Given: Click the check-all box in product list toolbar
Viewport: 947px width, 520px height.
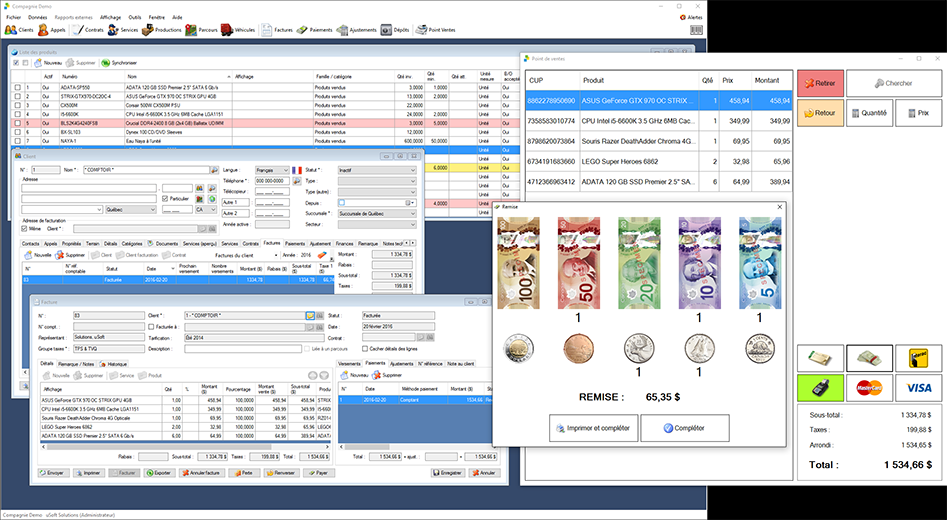Looking at the screenshot, I should (16, 63).
